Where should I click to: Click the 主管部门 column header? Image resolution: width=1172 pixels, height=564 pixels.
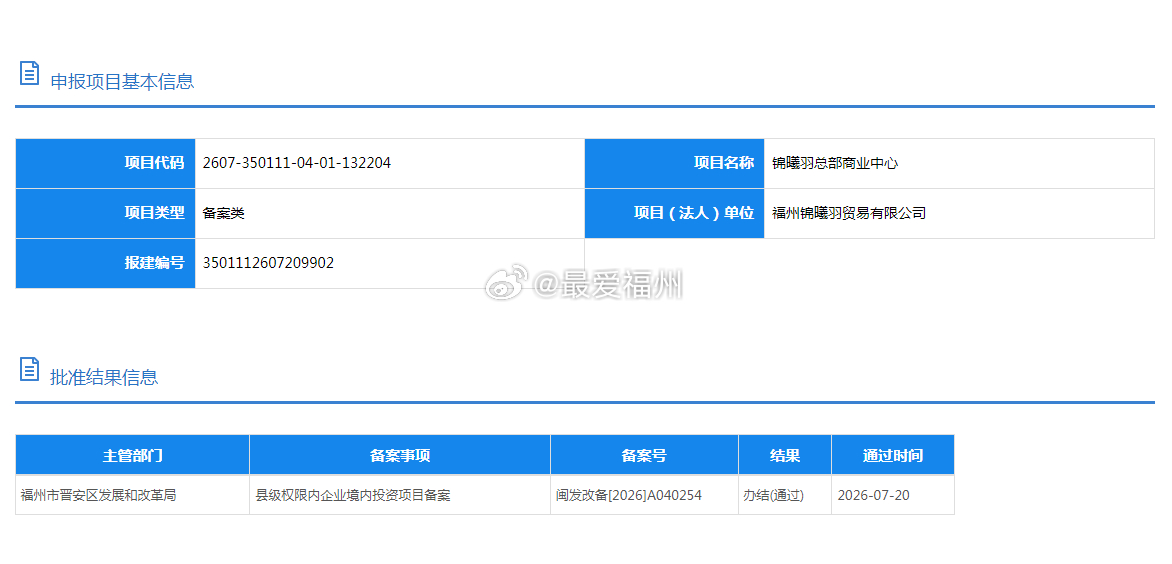pos(132,455)
